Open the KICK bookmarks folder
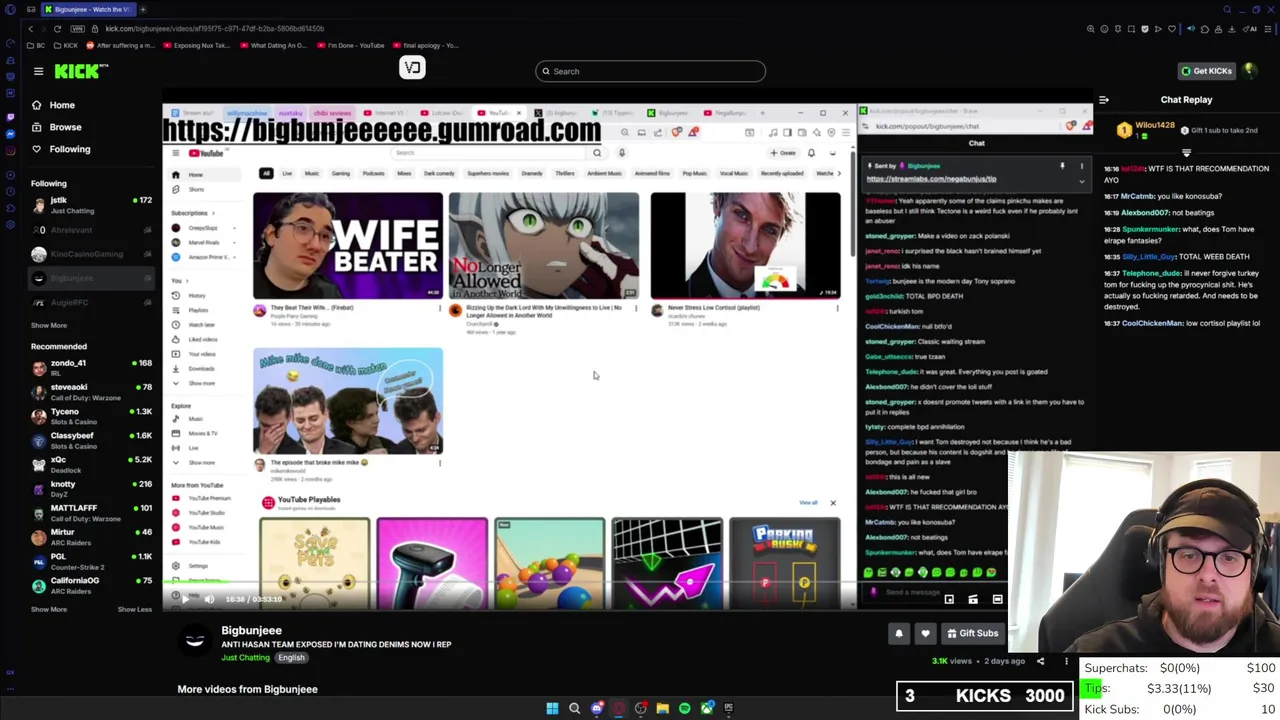Viewport: 1280px width, 720px height. coord(66,45)
